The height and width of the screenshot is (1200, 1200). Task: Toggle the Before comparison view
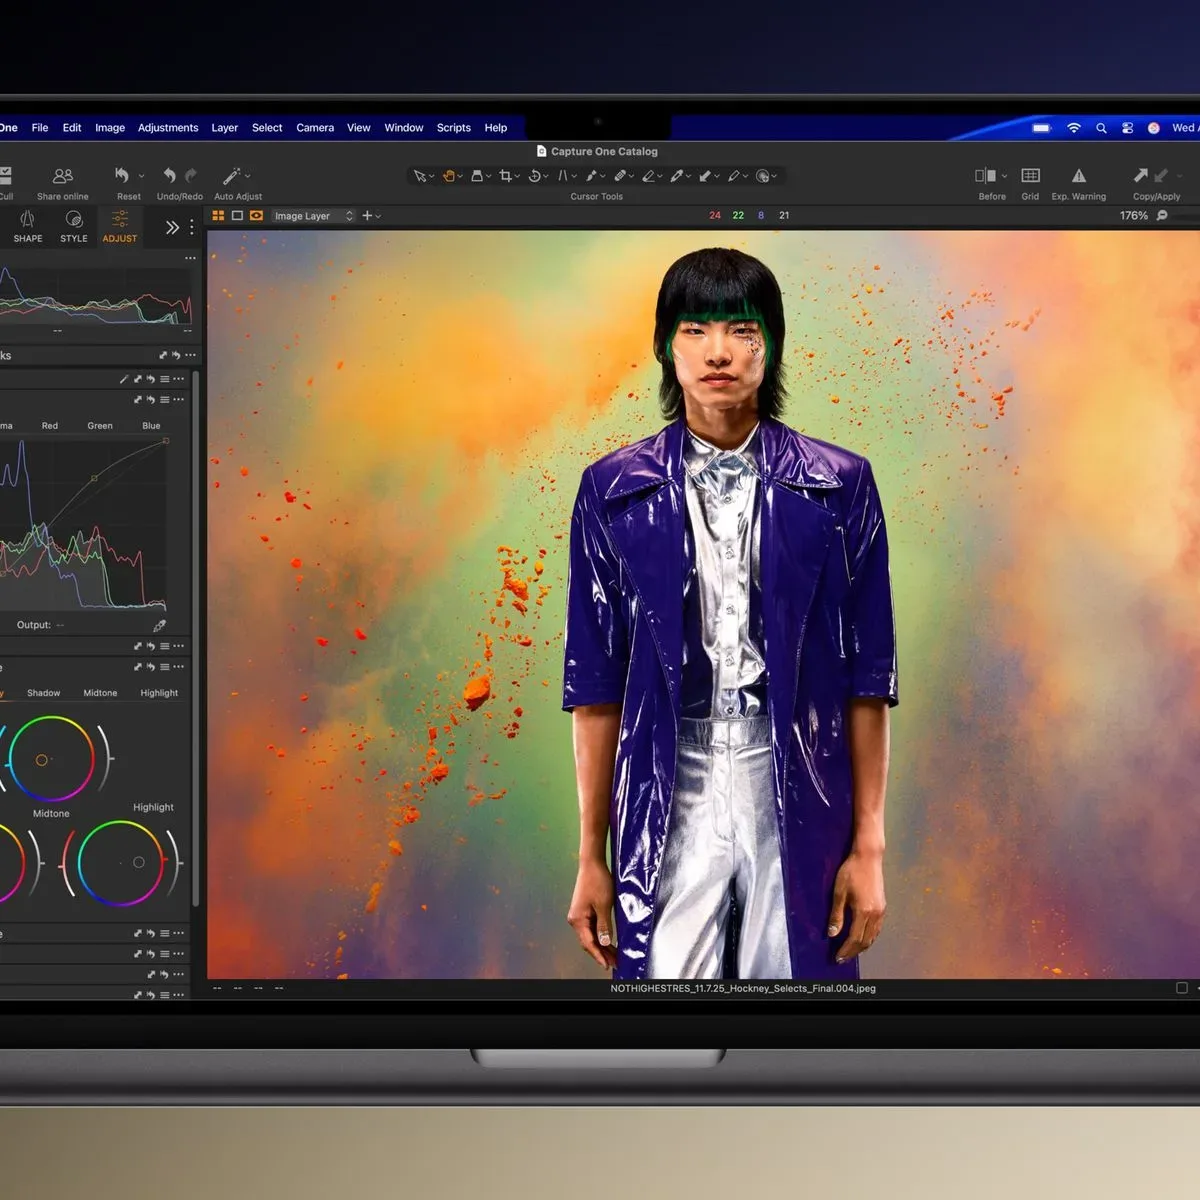tap(985, 175)
